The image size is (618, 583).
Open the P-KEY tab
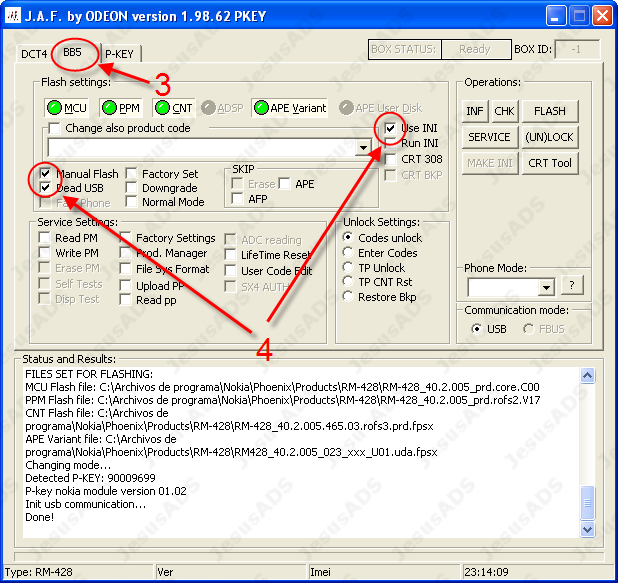[120, 54]
